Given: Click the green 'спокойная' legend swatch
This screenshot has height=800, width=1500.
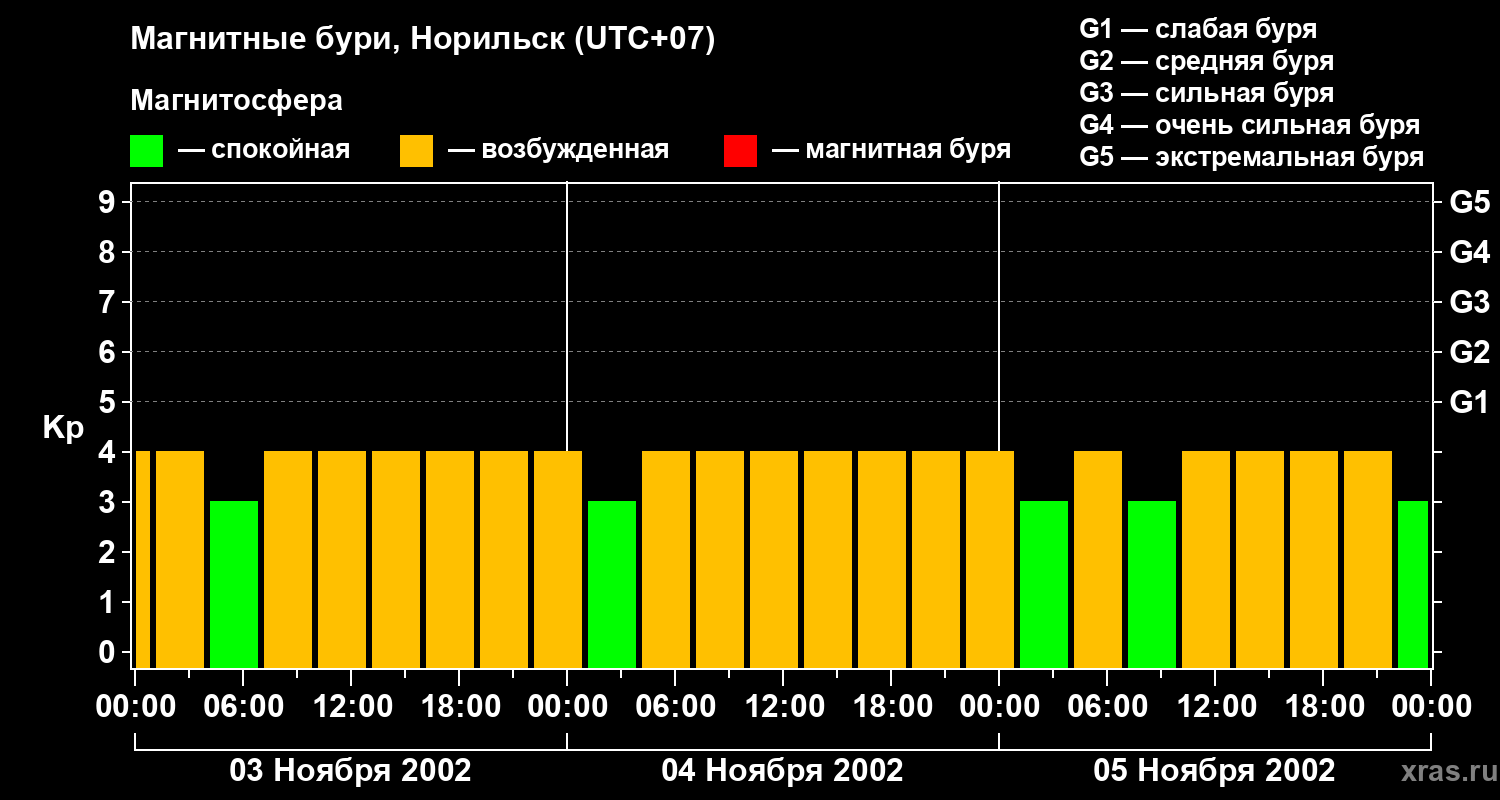Looking at the screenshot, I should [x=146, y=151].
